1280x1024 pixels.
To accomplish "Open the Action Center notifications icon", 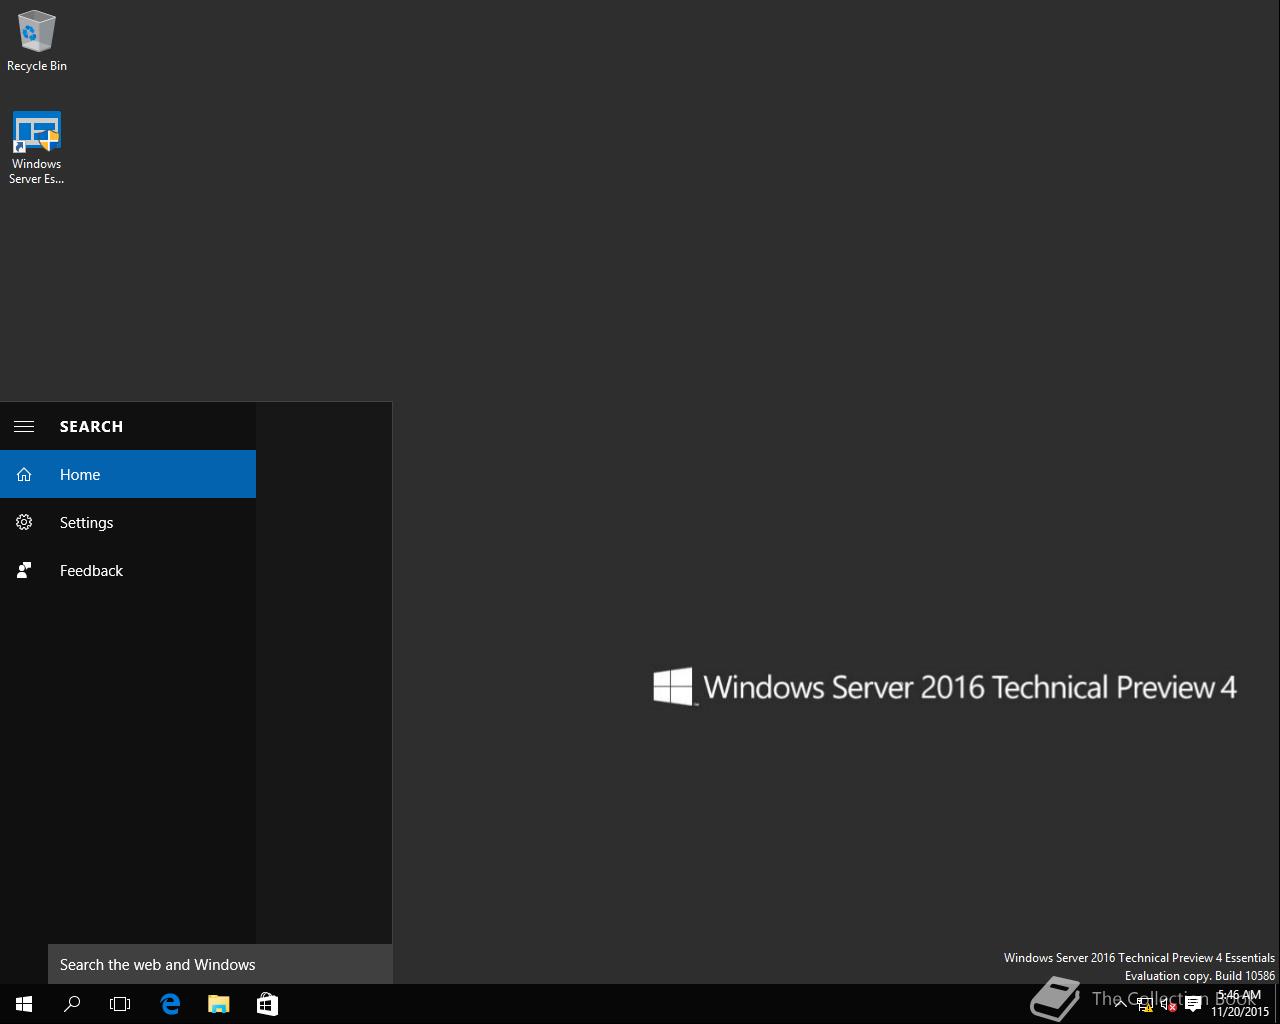I will [1193, 1004].
